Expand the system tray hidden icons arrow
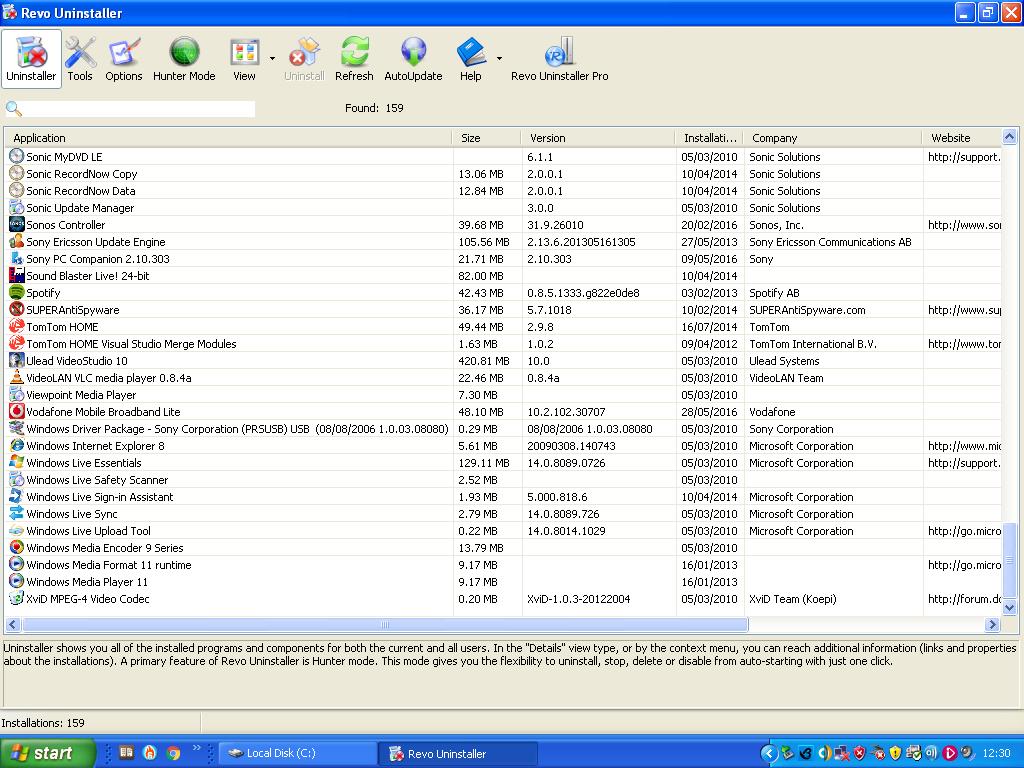Screen dimensions: 1024x768 [769, 753]
